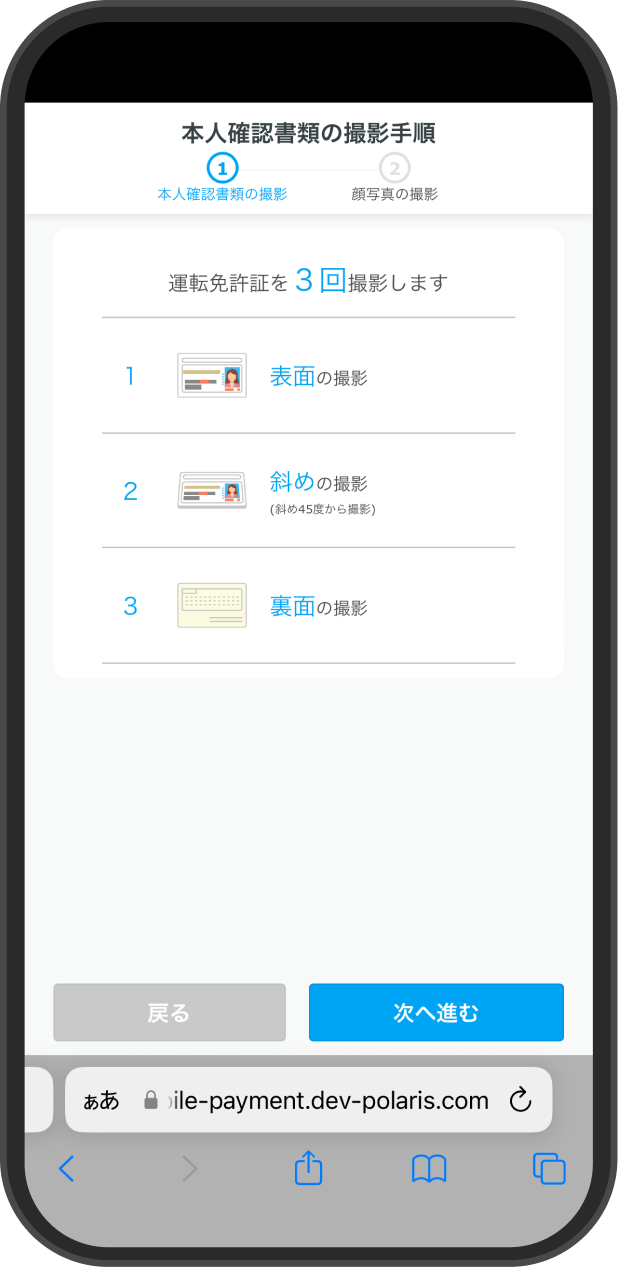Click the URL address bar field
This screenshot has width=618, height=1267.
click(x=309, y=1100)
